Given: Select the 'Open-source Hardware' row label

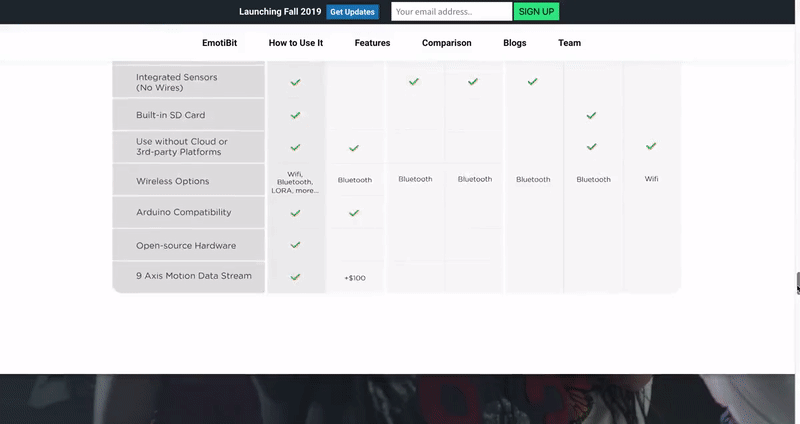Looking at the screenshot, I should click(x=186, y=245).
